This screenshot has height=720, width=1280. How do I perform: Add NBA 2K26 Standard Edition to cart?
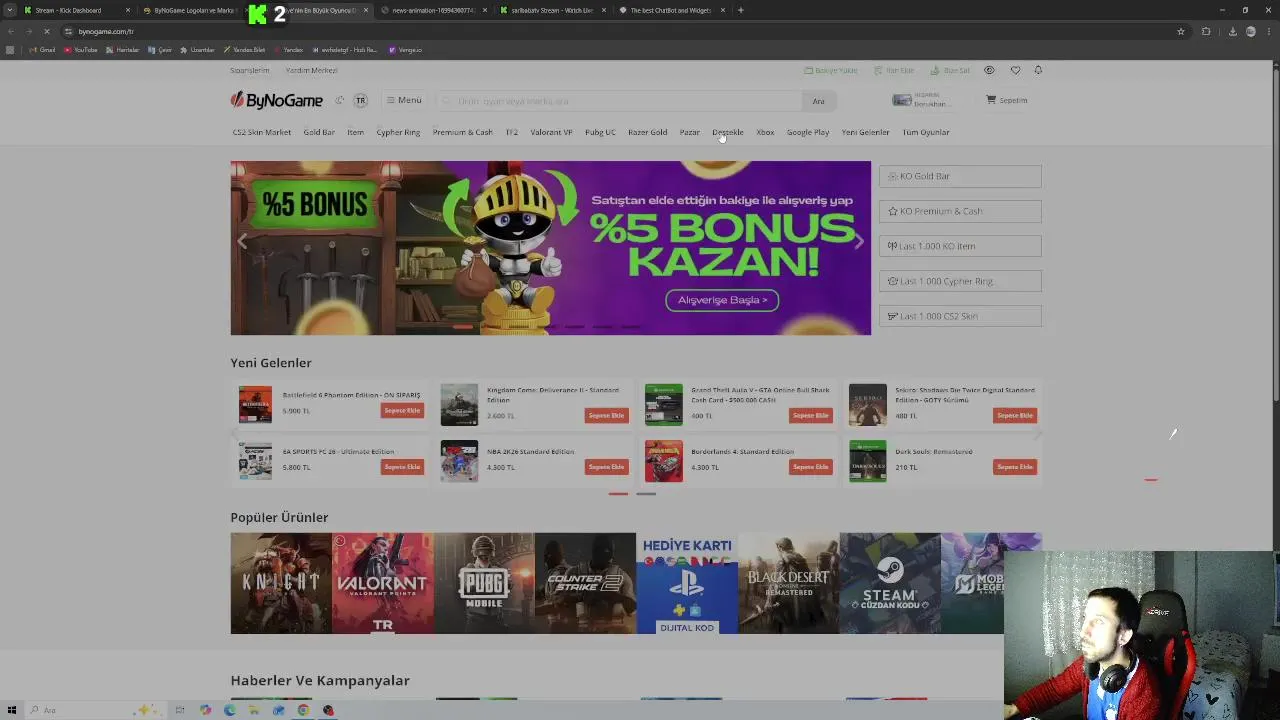606,467
